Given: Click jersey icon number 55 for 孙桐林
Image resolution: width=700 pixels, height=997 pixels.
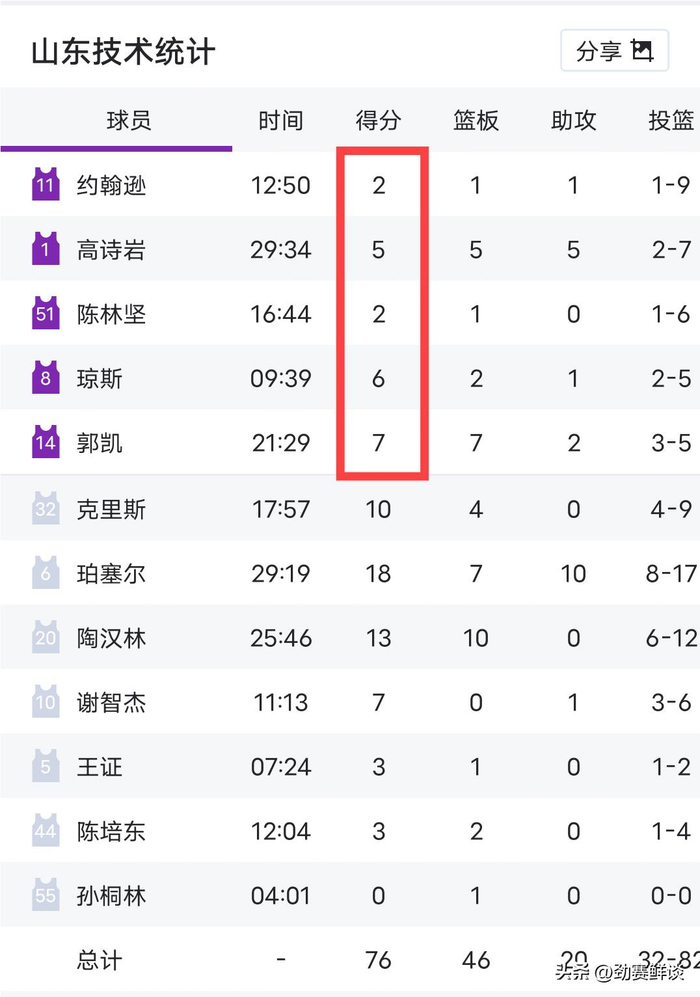Looking at the screenshot, I should [x=44, y=896].
